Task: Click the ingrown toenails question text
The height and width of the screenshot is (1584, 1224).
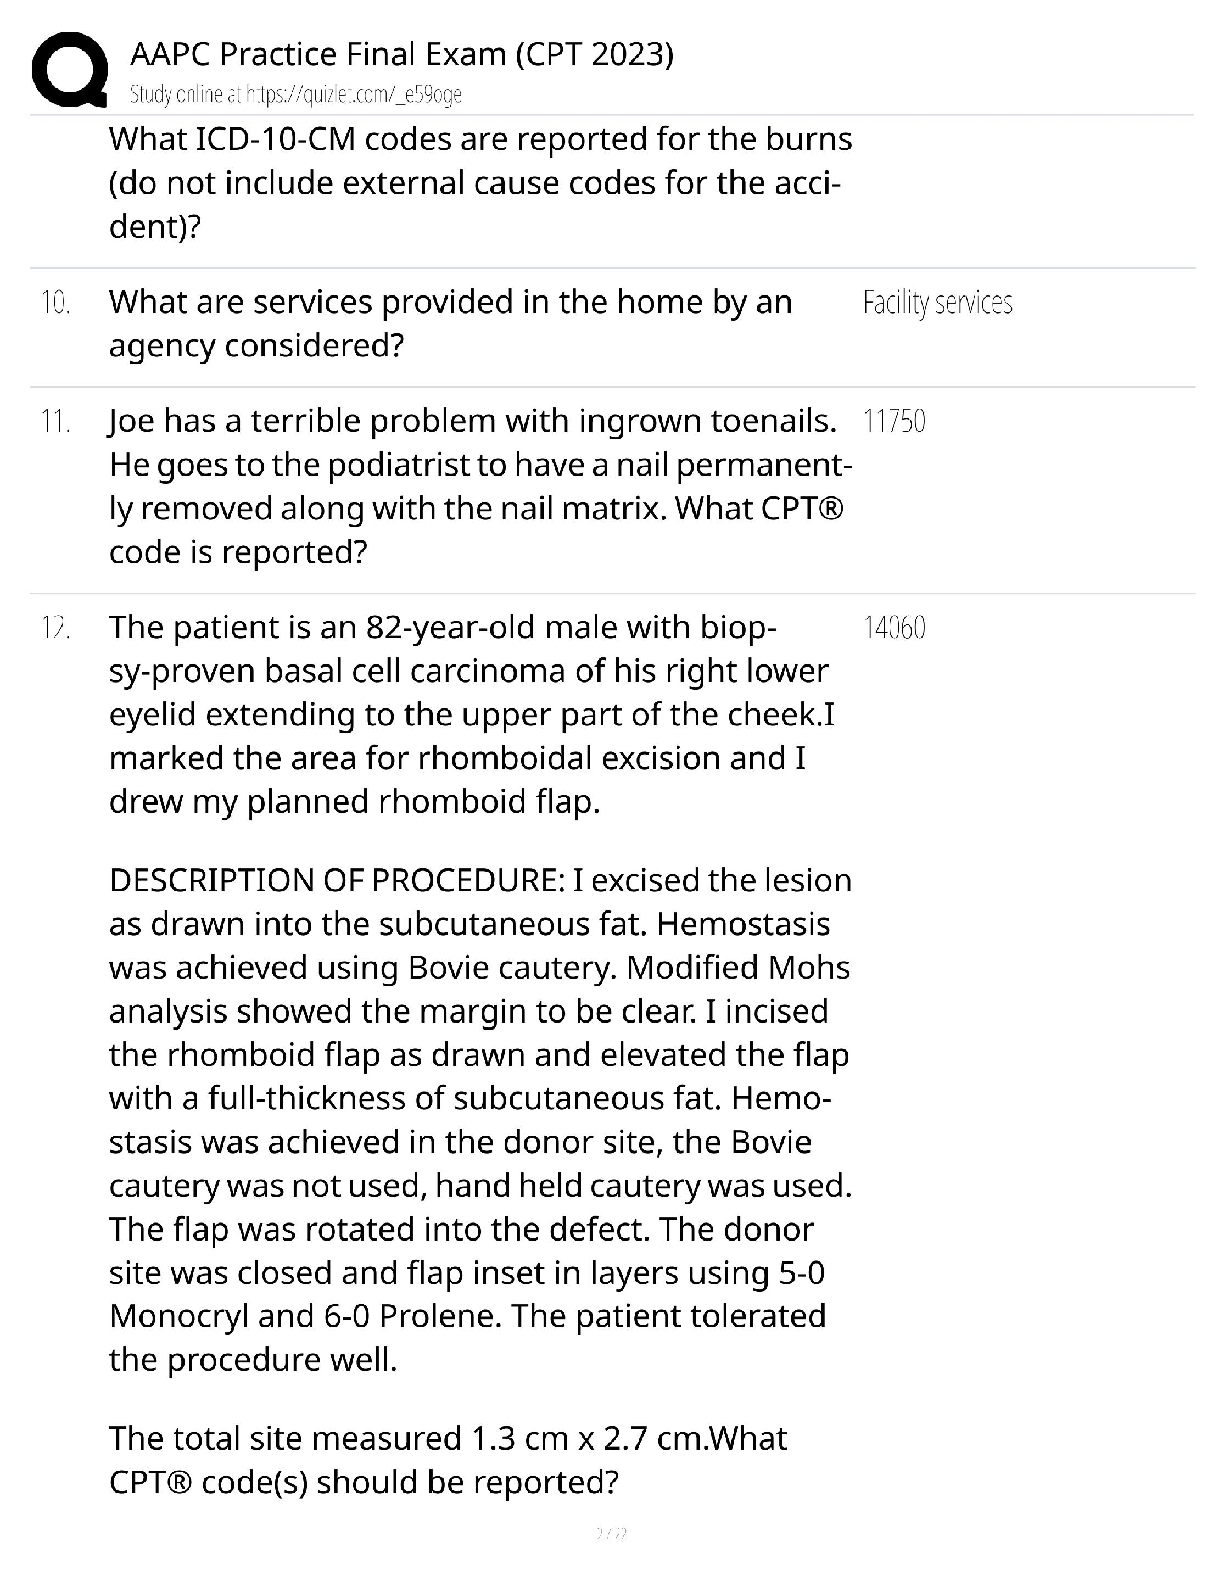Action: tap(480, 486)
